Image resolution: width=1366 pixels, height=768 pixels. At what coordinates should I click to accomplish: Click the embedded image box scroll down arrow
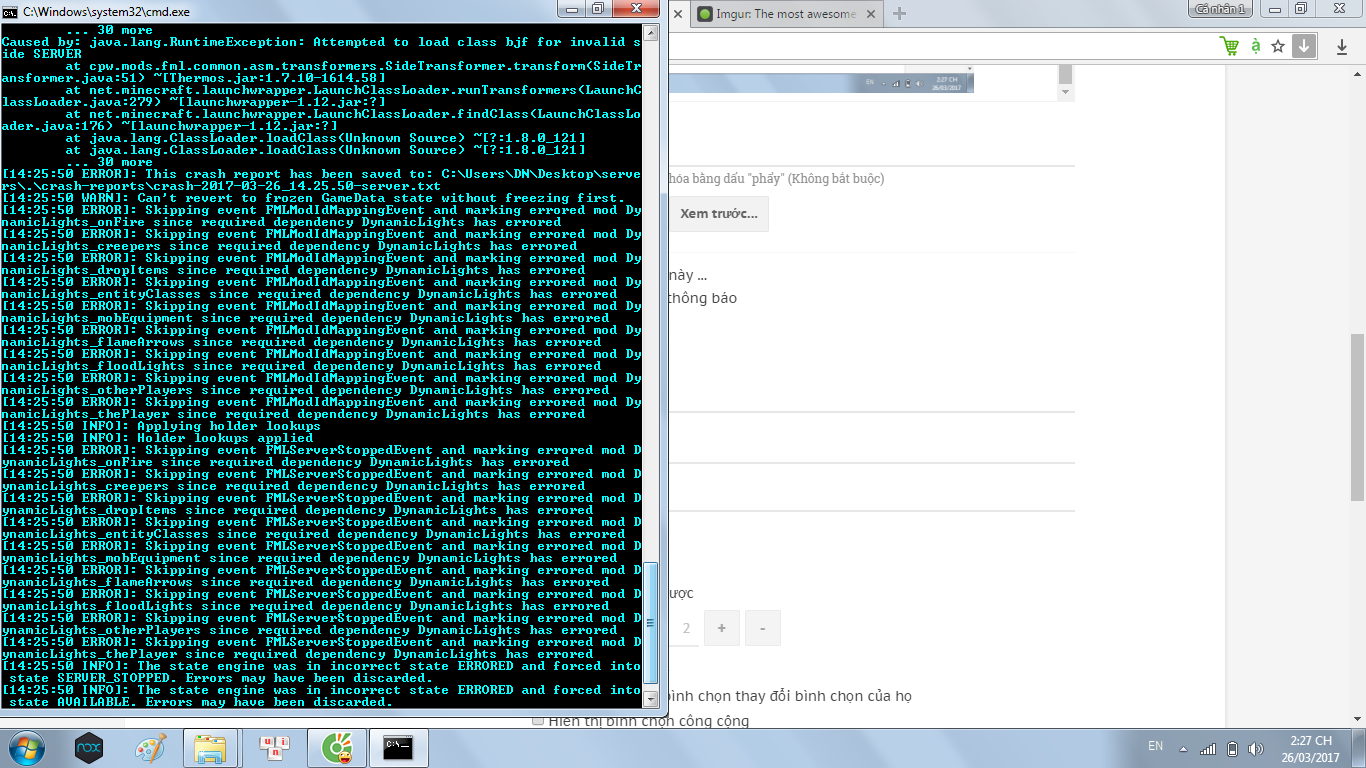(x=1065, y=93)
